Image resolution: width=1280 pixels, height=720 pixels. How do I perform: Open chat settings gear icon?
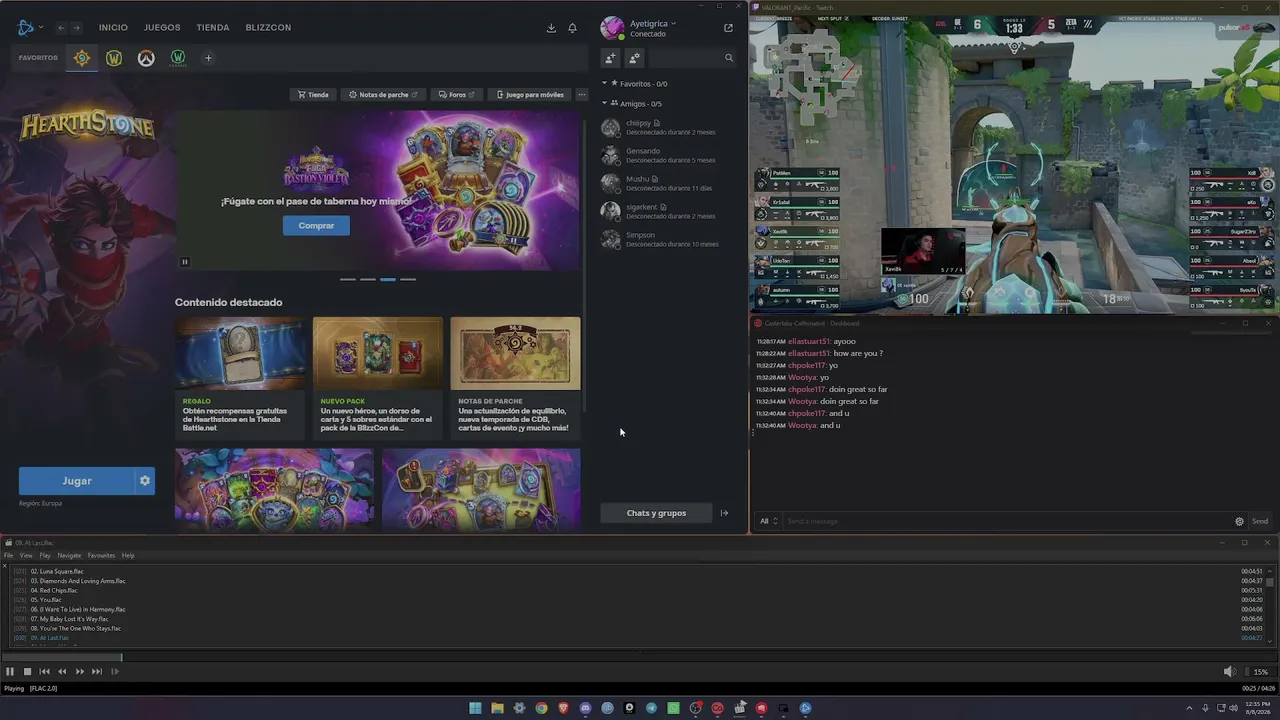pyautogui.click(x=1240, y=521)
